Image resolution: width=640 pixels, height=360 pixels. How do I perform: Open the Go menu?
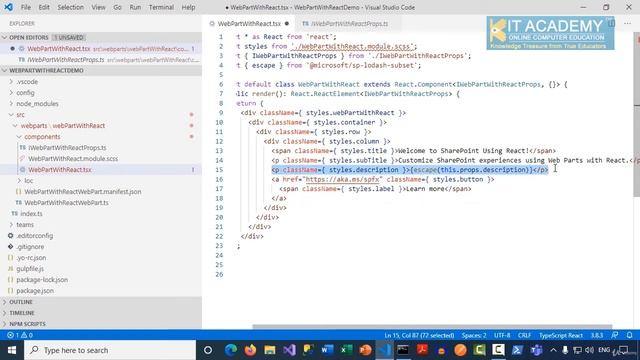point(117,7)
